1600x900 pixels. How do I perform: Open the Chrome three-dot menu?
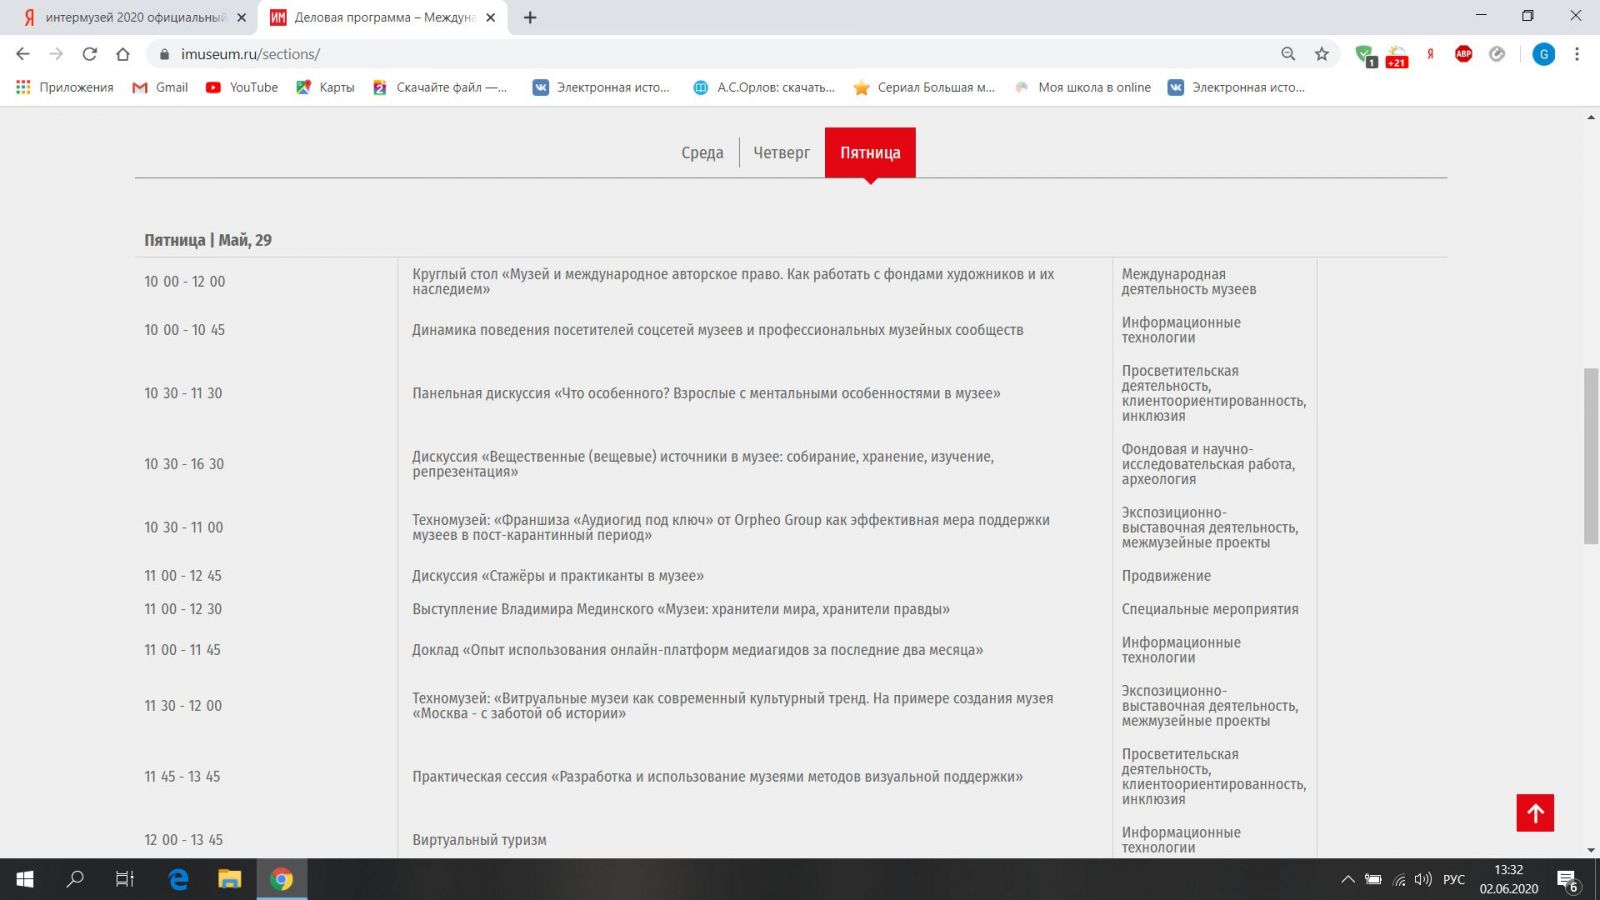[1577, 54]
